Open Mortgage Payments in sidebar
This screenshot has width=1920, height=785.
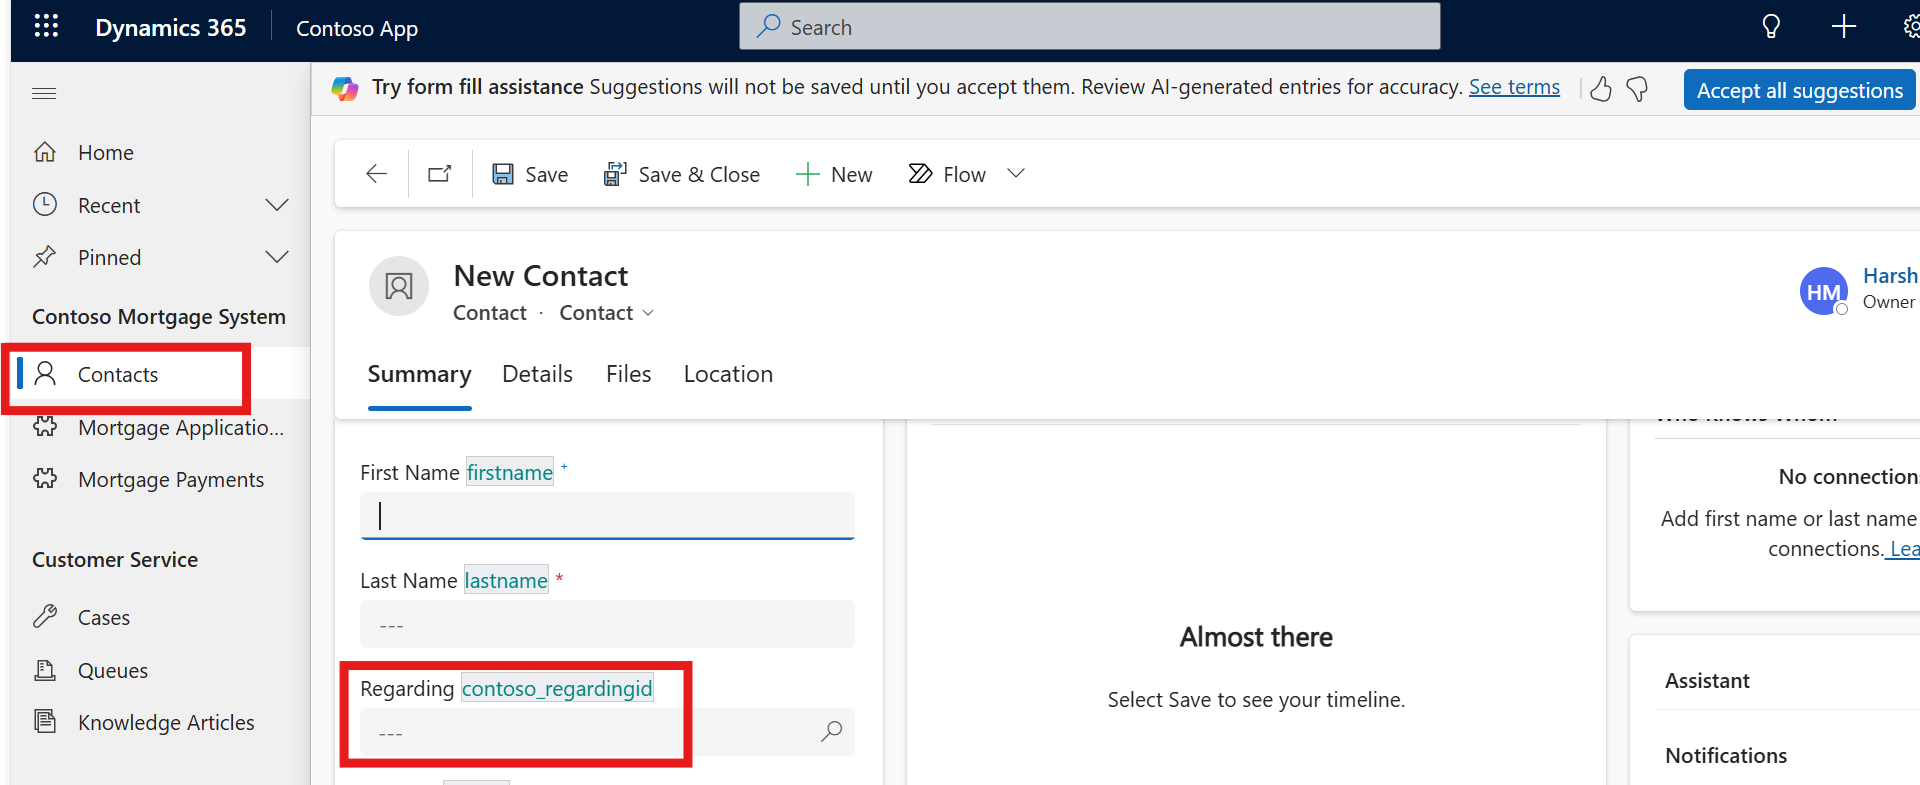pyautogui.click(x=170, y=480)
